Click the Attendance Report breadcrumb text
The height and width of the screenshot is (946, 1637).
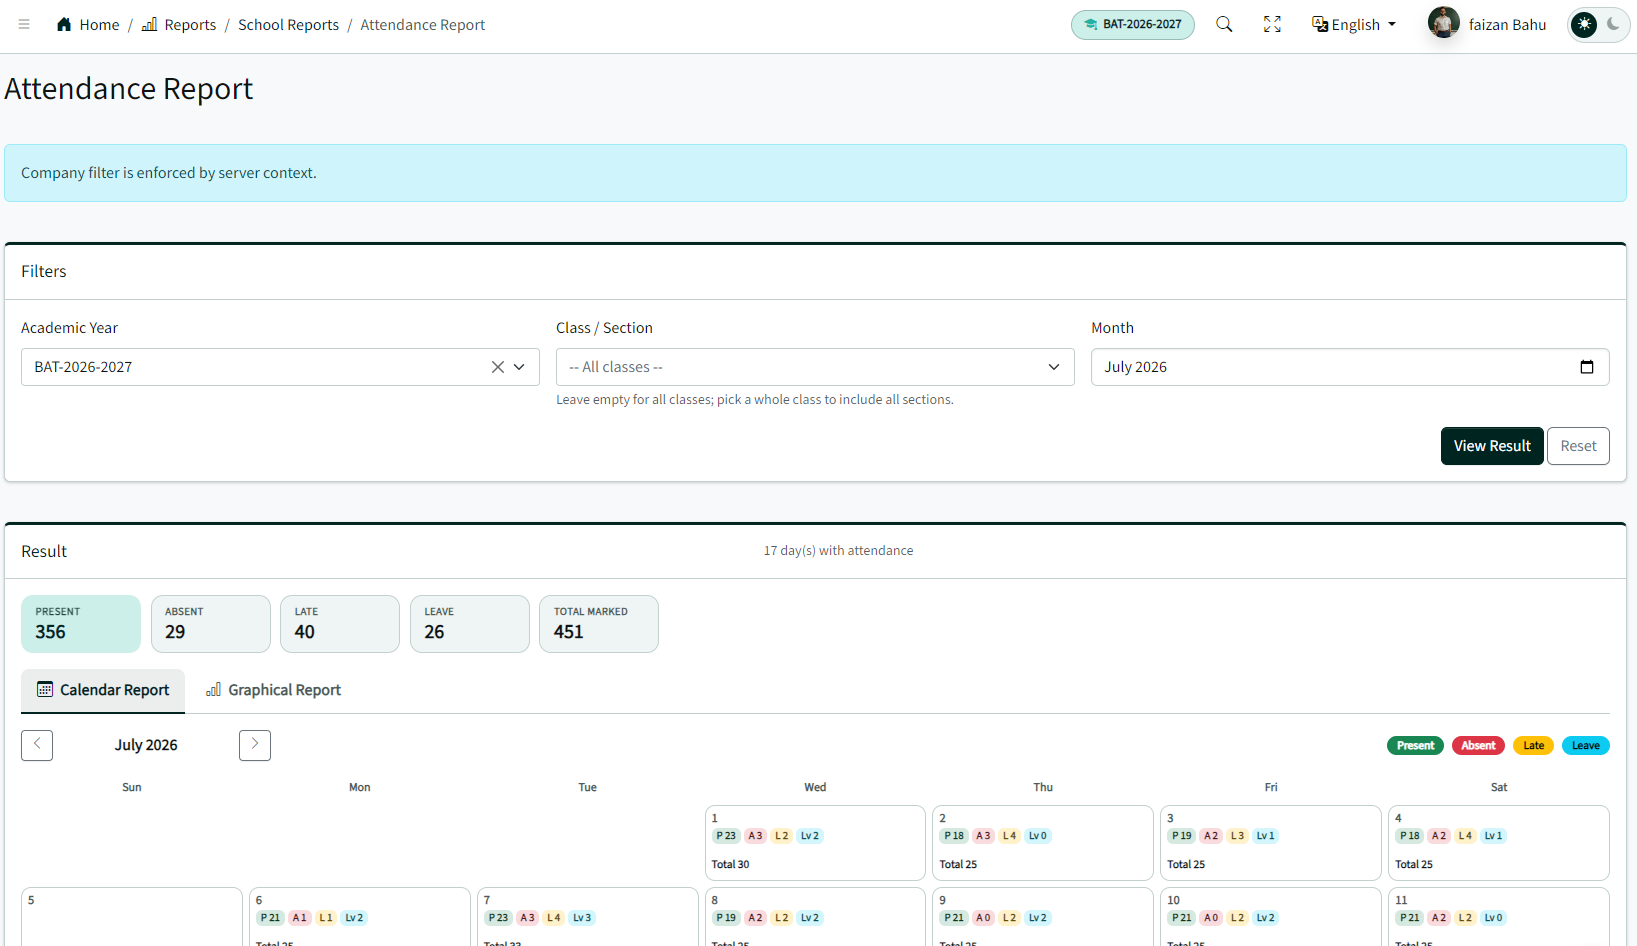pyautogui.click(x=422, y=24)
